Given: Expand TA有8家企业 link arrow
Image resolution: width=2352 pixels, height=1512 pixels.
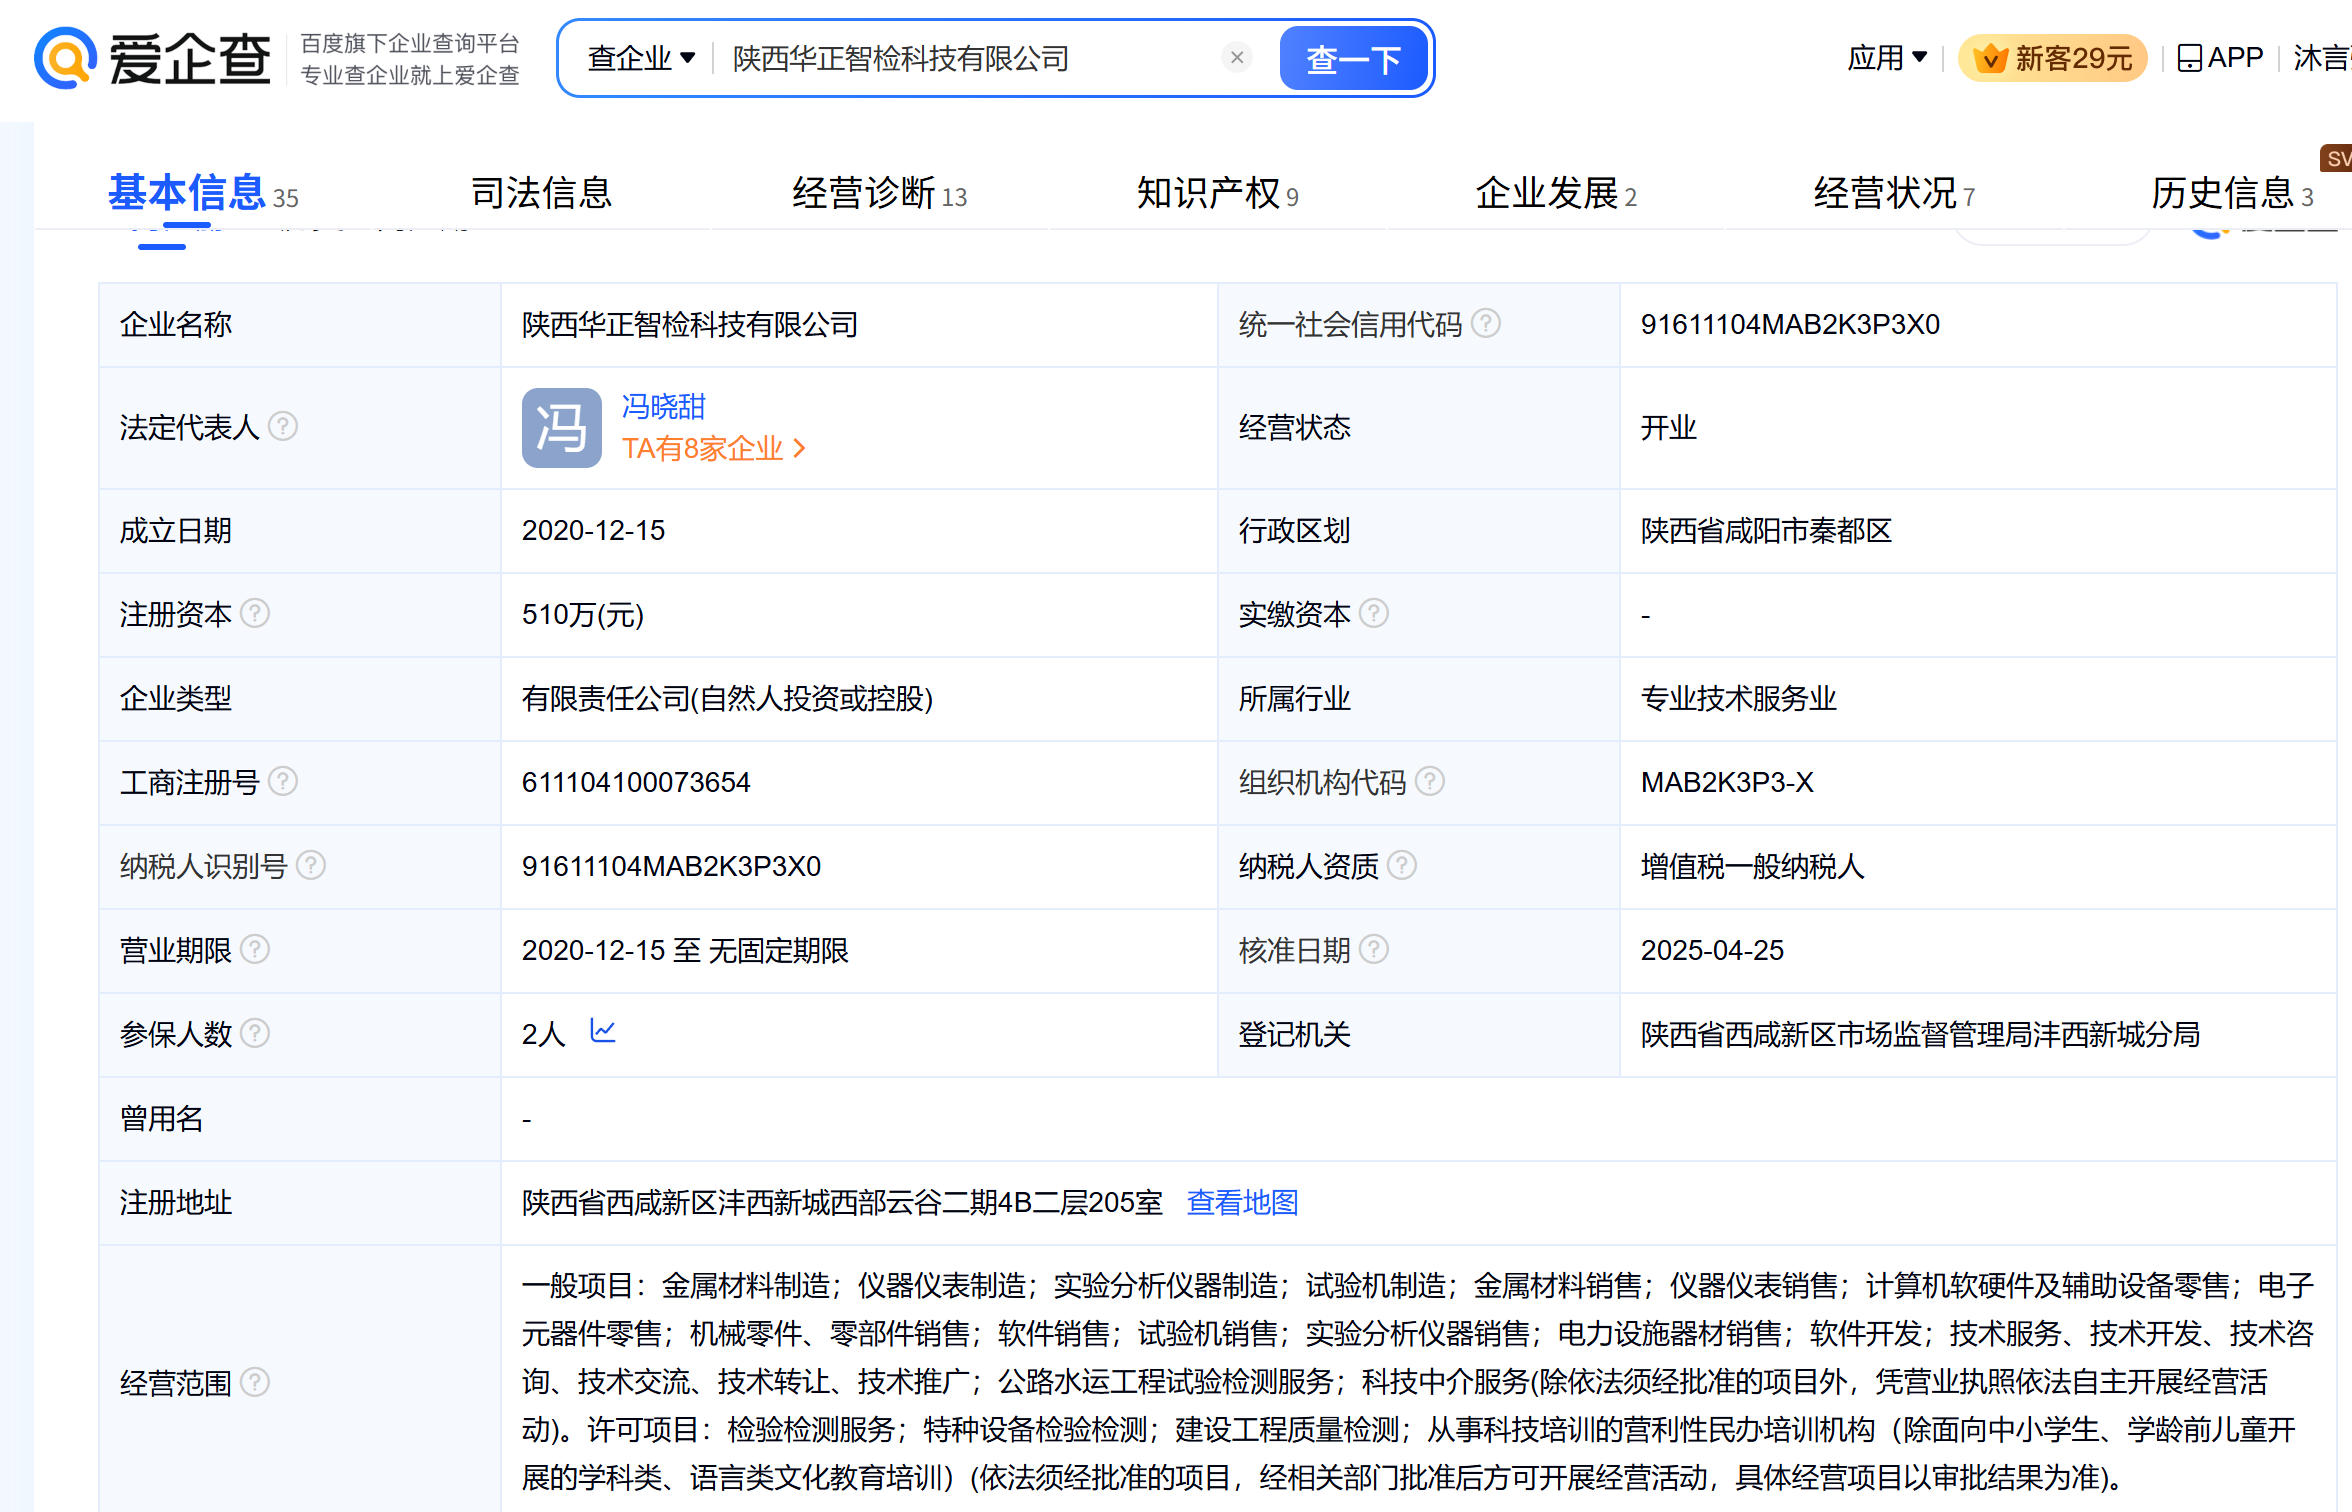Looking at the screenshot, I should point(799,448).
